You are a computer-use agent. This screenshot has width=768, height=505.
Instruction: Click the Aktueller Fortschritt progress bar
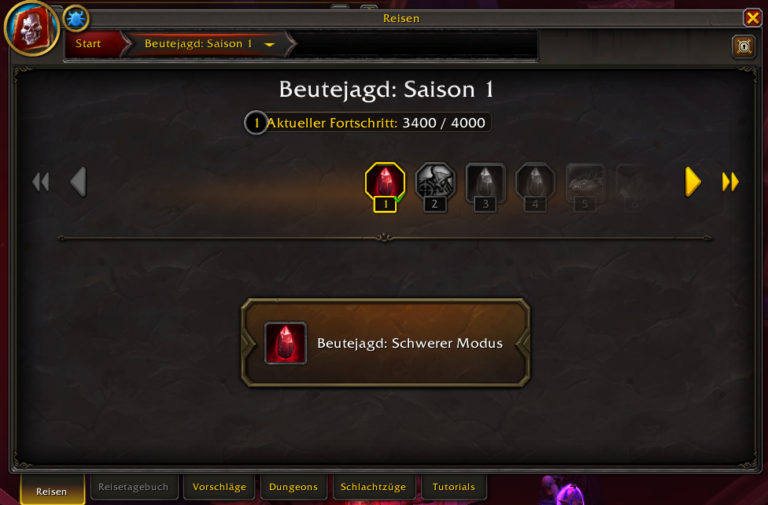[368, 122]
